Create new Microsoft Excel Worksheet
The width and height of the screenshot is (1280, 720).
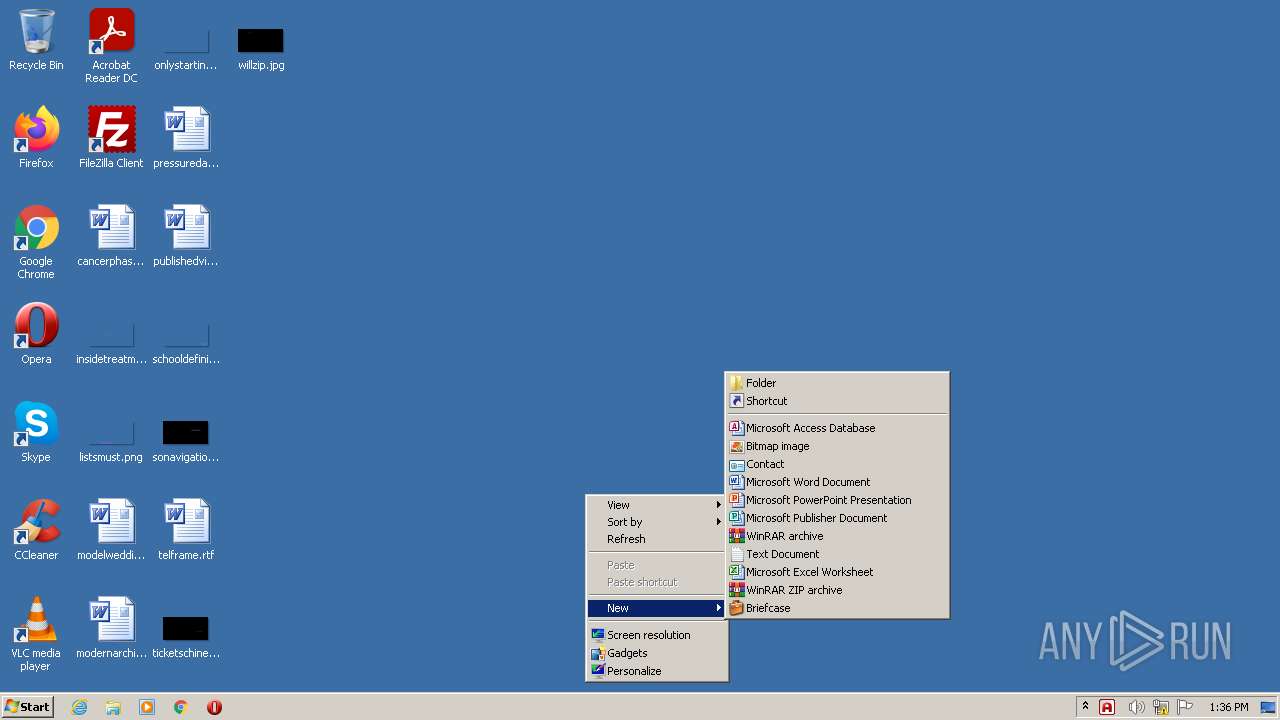pyautogui.click(x=837, y=572)
